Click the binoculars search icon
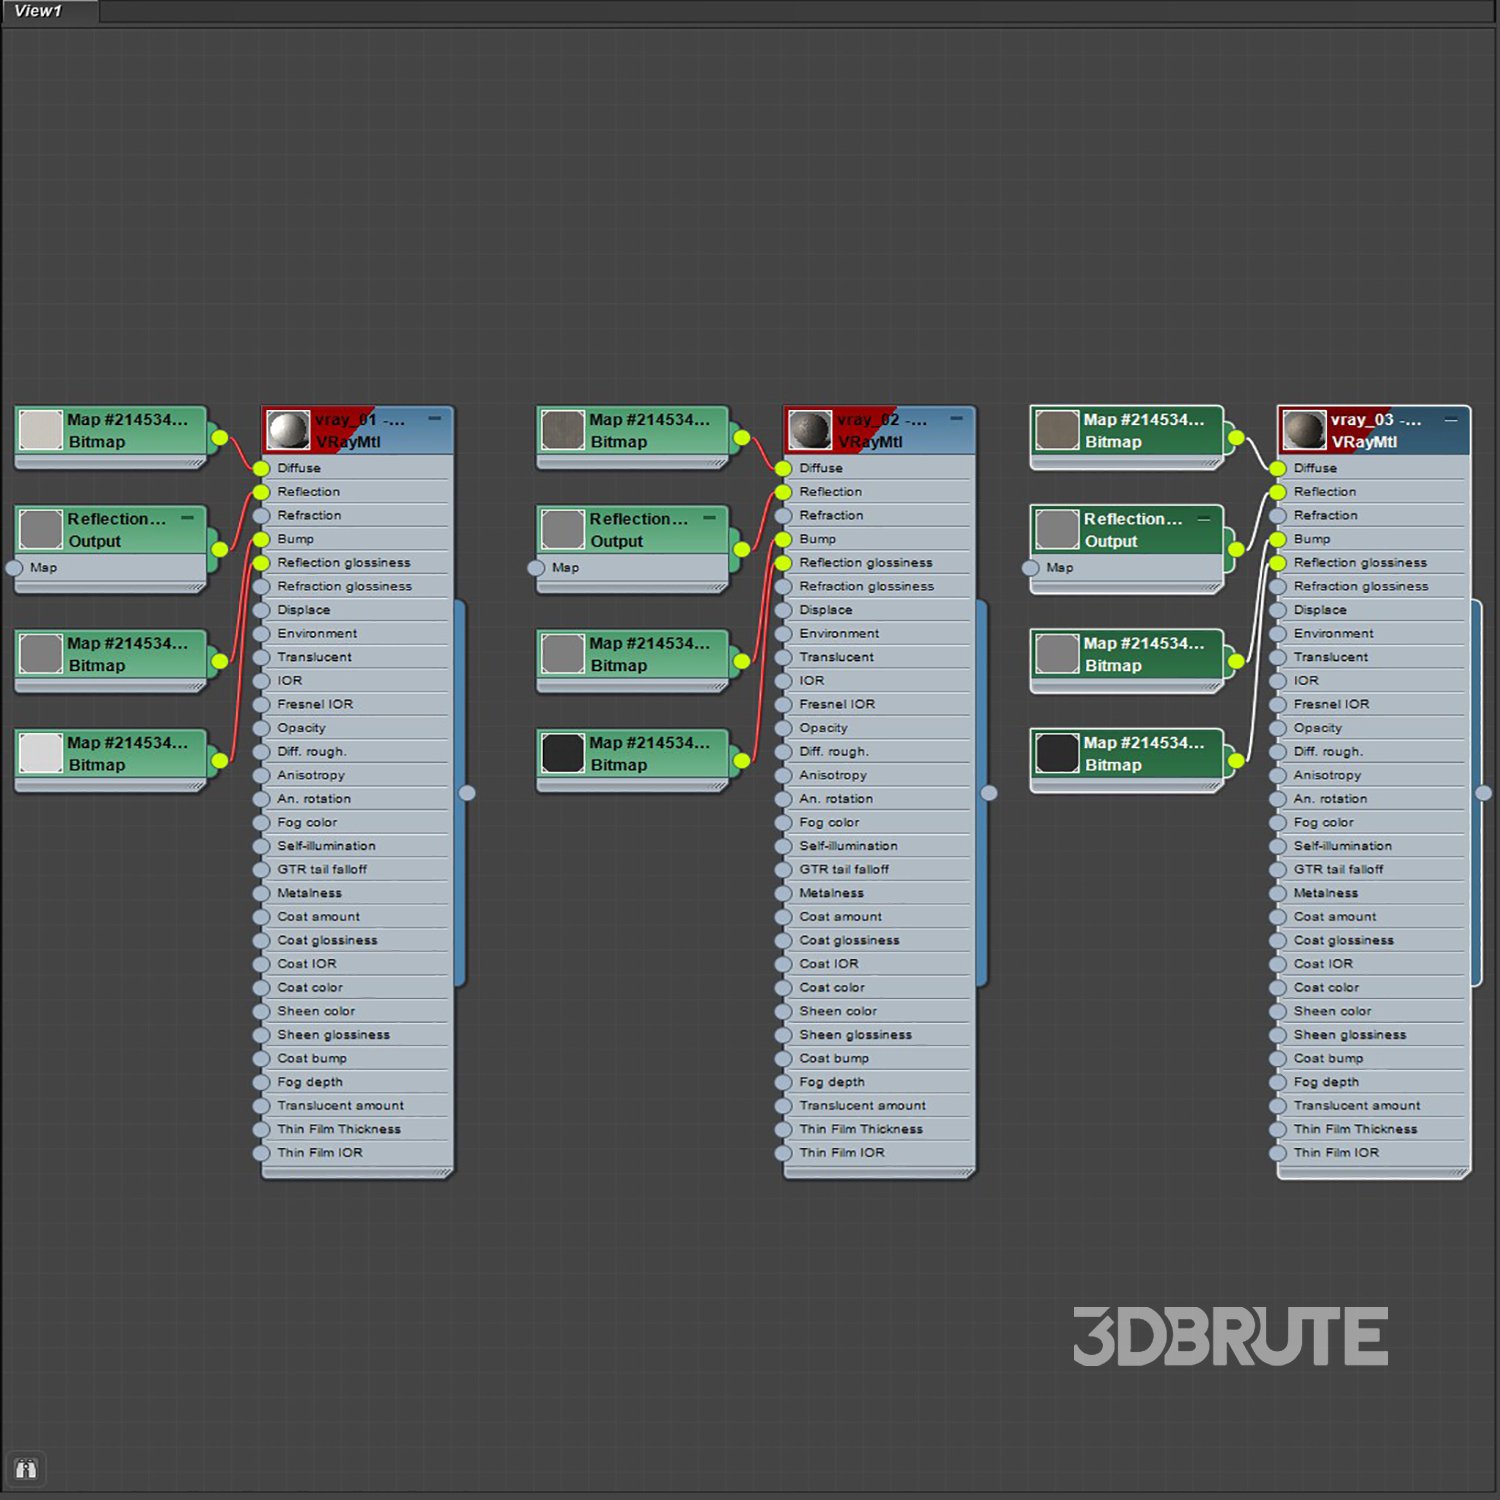Image resolution: width=1500 pixels, height=1500 pixels. pyautogui.click(x=26, y=1469)
